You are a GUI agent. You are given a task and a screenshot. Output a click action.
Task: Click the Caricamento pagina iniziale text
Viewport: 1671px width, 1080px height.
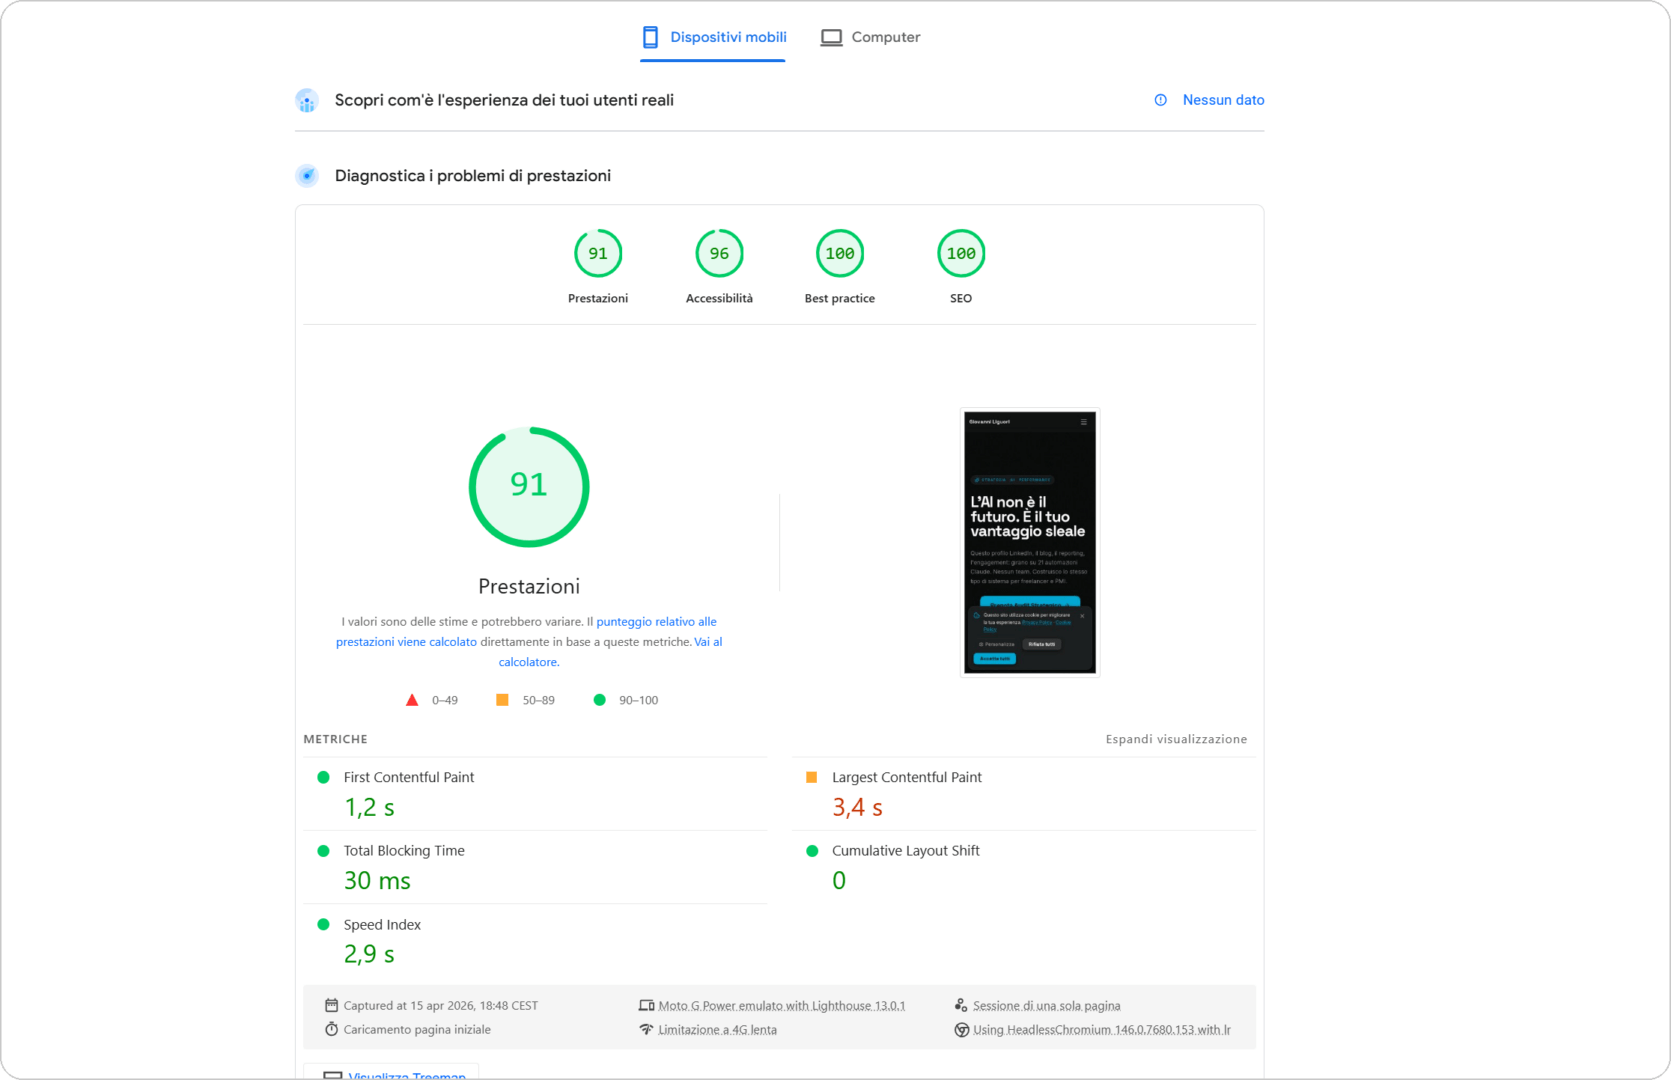pos(417,1029)
